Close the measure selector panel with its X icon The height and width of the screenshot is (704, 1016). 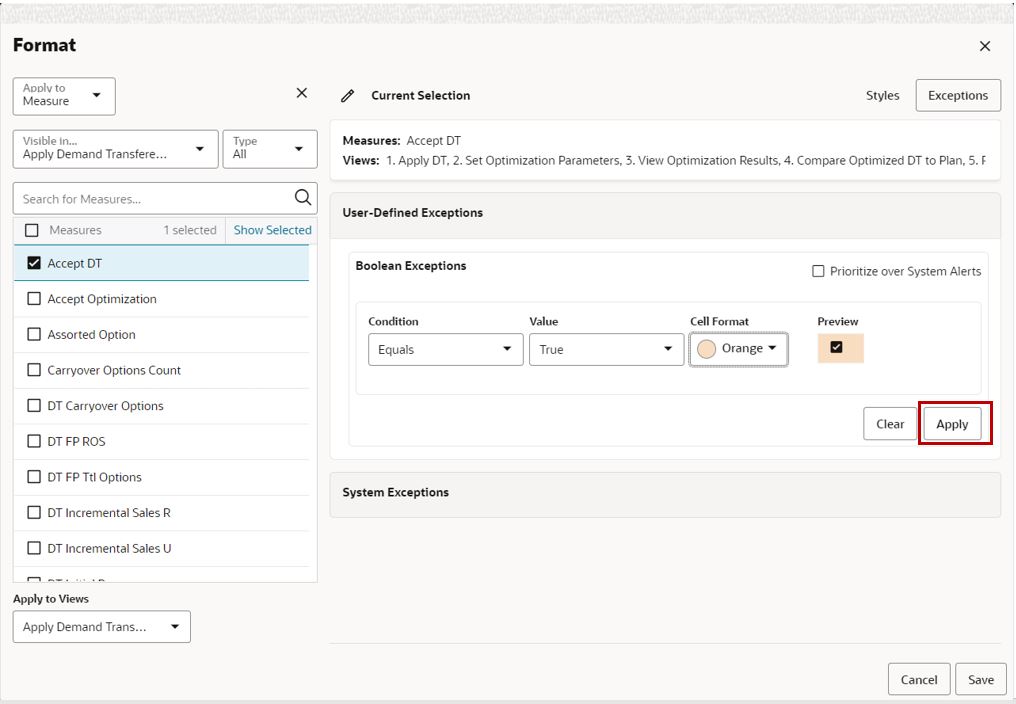(x=301, y=93)
